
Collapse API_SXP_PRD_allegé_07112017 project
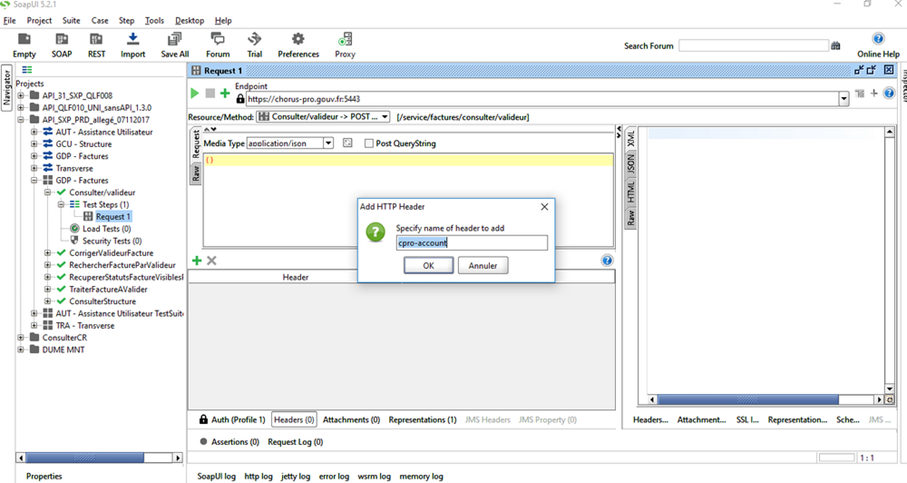21,120
